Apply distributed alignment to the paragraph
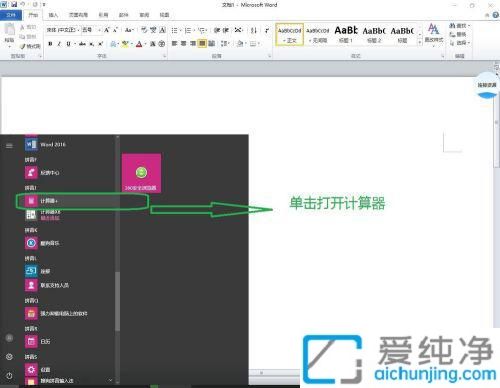Image resolution: width=500 pixels, height=388 pixels. point(211,43)
